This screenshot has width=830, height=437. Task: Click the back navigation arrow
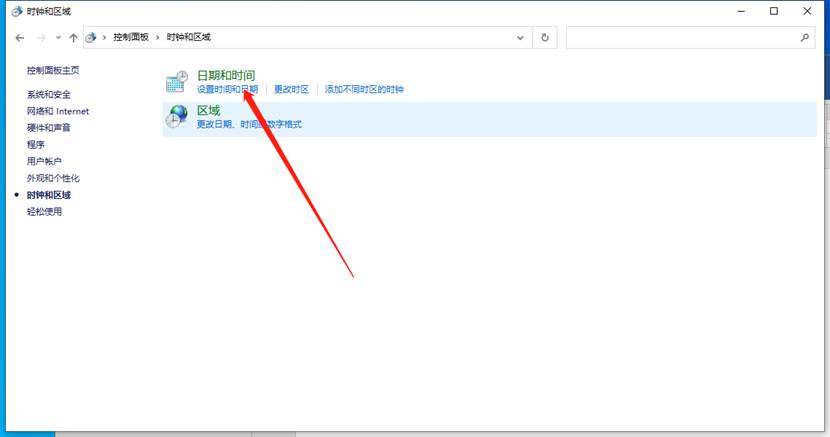coord(20,37)
